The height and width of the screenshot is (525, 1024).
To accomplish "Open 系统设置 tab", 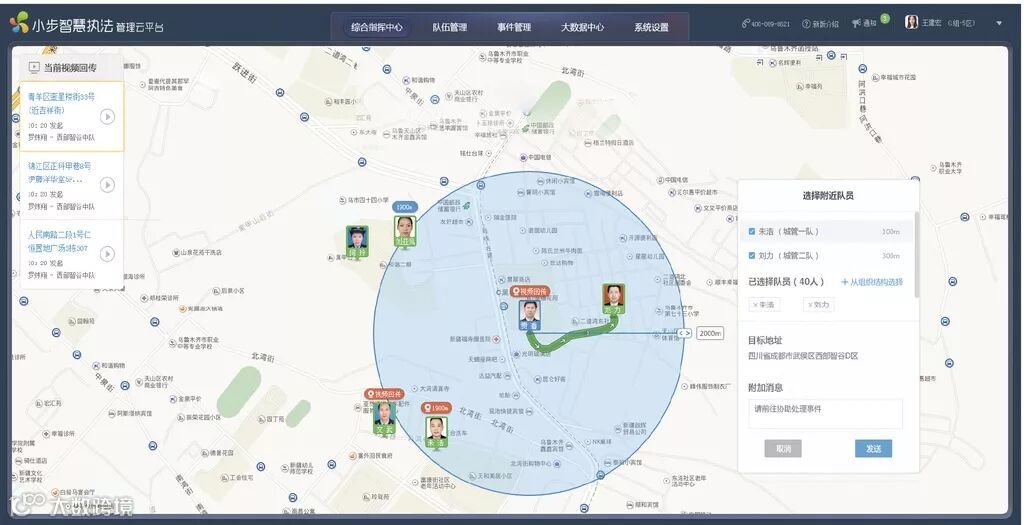I will [x=651, y=27].
